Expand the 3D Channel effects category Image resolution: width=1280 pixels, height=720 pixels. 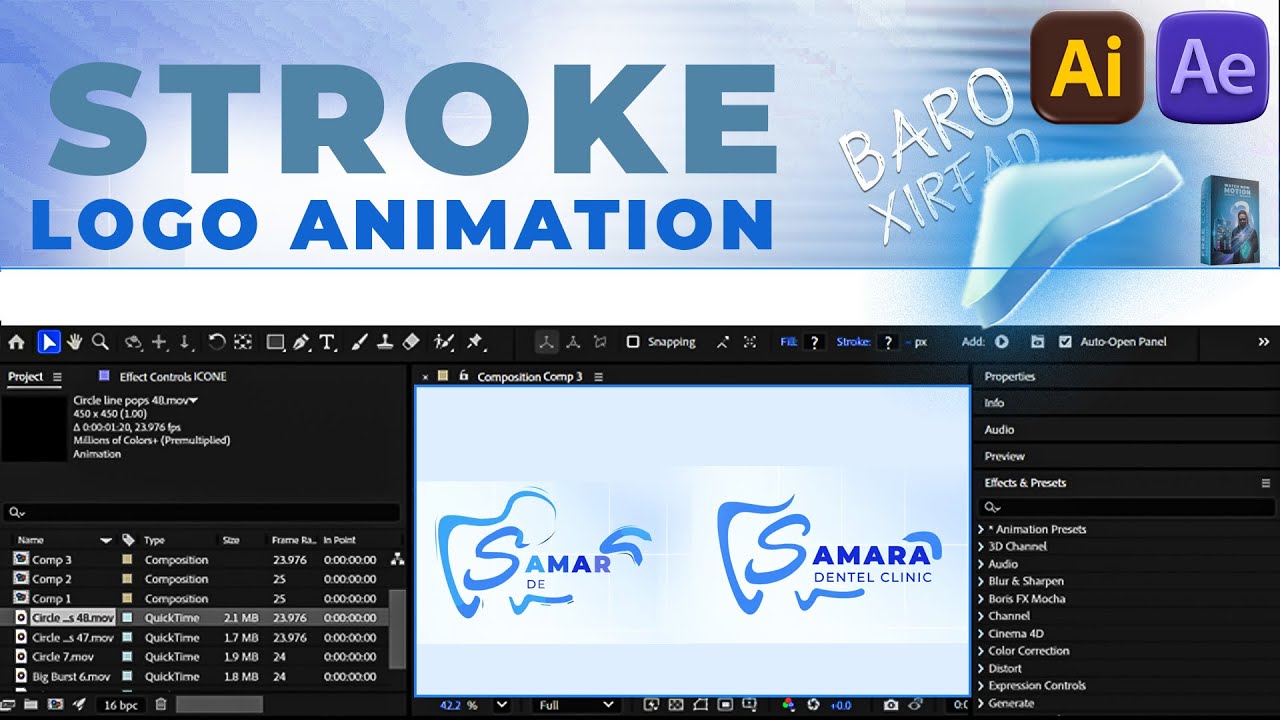pos(981,547)
